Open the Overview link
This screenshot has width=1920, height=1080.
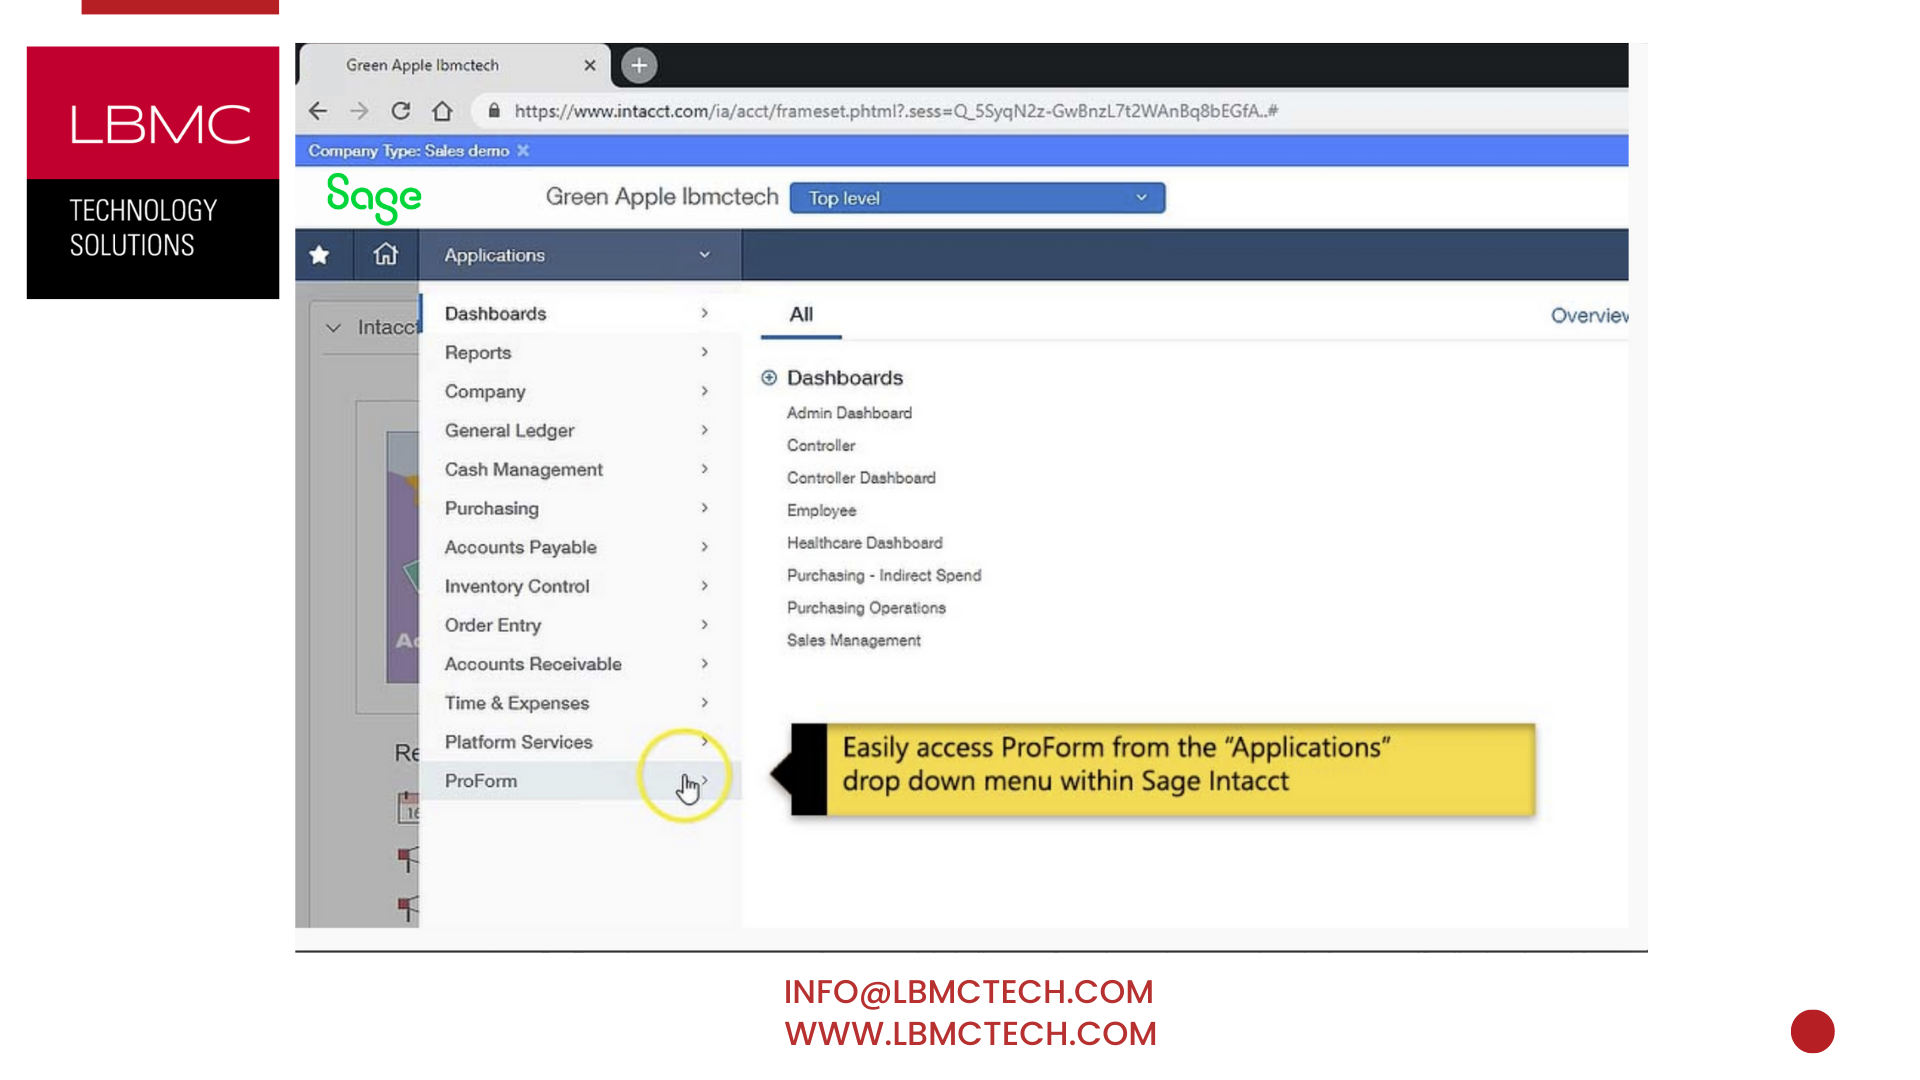pos(1588,316)
